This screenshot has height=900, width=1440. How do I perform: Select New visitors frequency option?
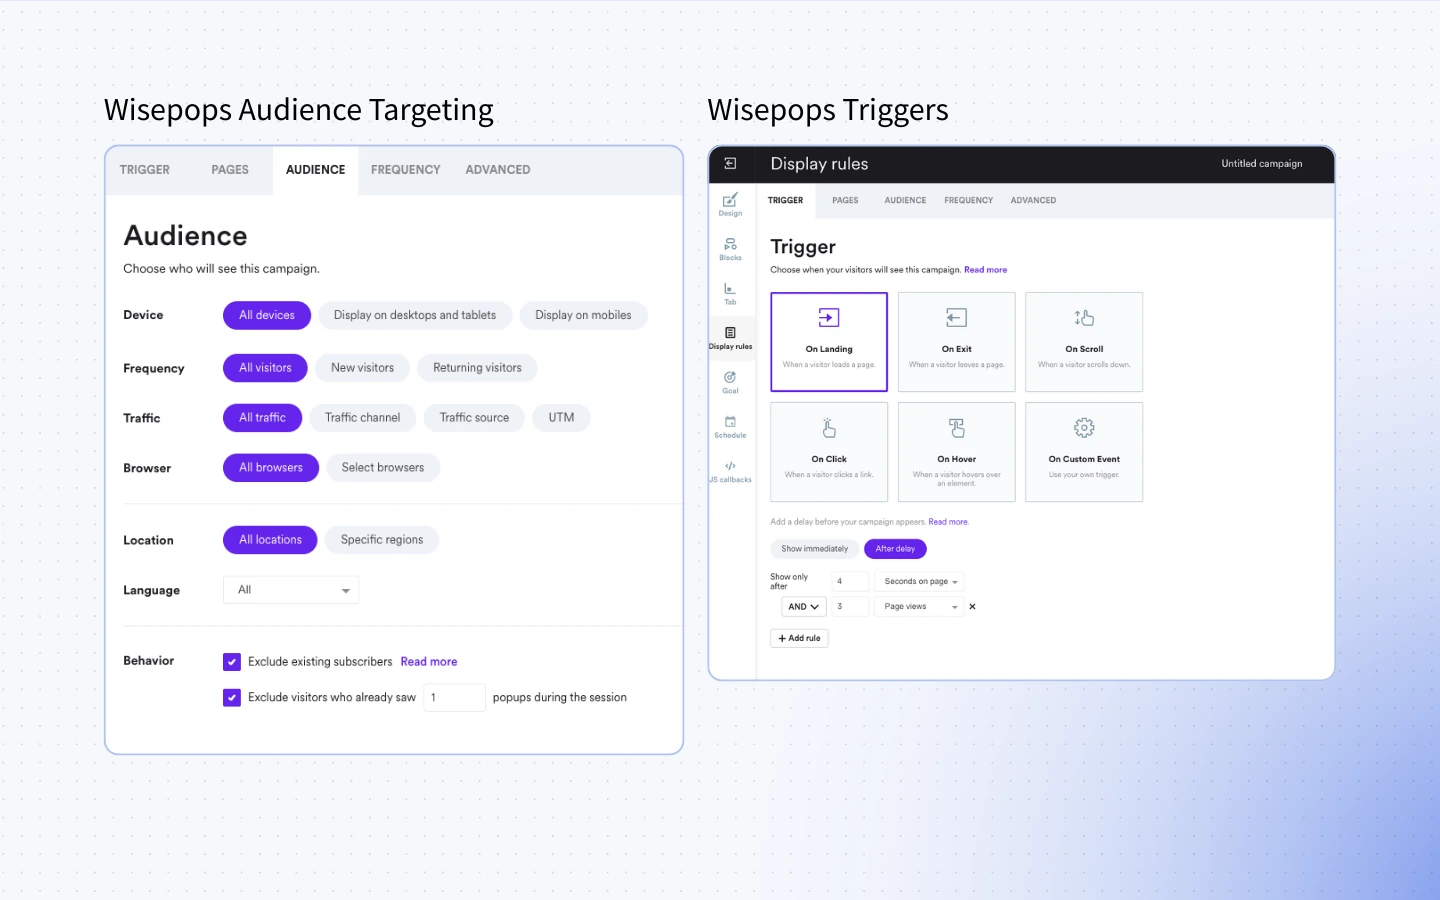(x=362, y=368)
